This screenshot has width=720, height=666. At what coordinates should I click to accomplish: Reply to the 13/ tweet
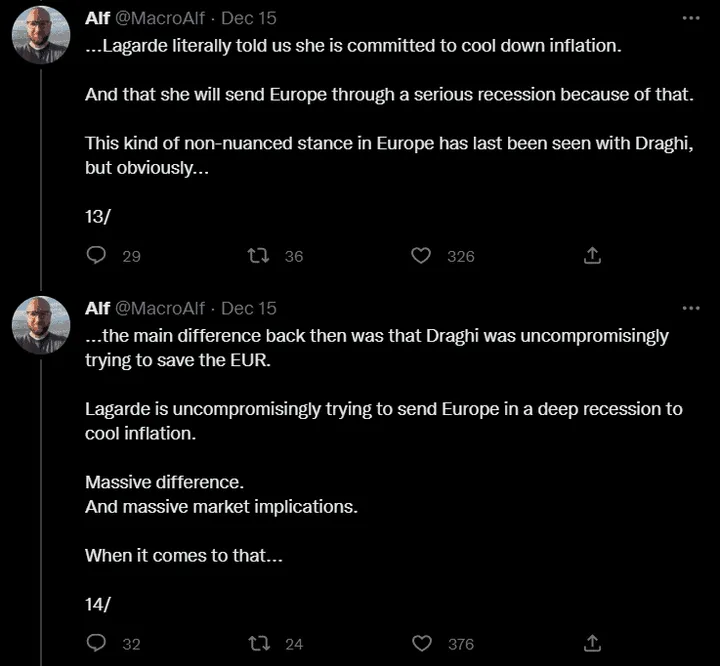pyautogui.click(x=97, y=256)
